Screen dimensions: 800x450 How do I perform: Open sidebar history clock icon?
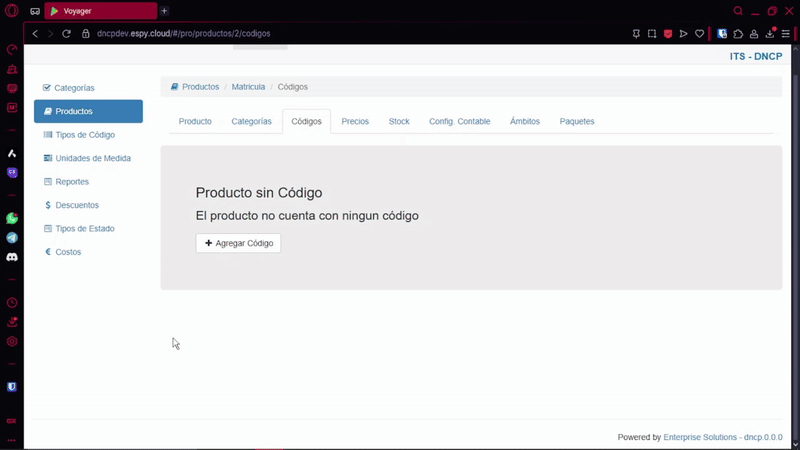pyautogui.click(x=12, y=303)
